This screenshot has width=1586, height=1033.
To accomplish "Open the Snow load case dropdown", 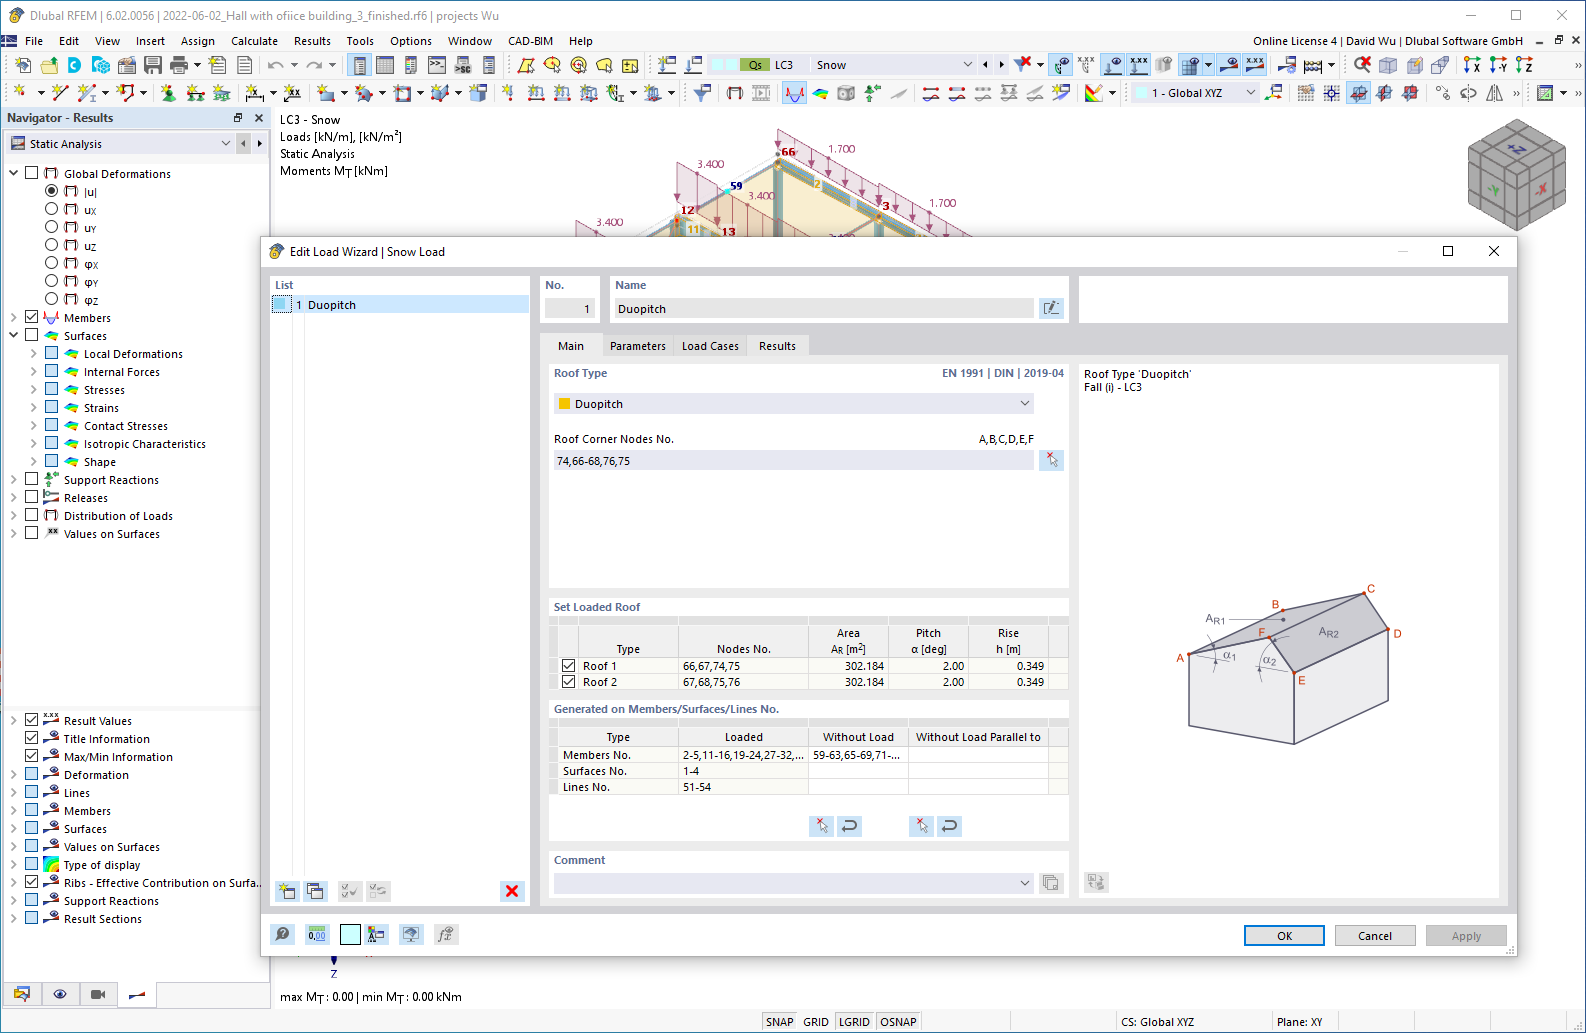I will pyautogui.click(x=967, y=65).
